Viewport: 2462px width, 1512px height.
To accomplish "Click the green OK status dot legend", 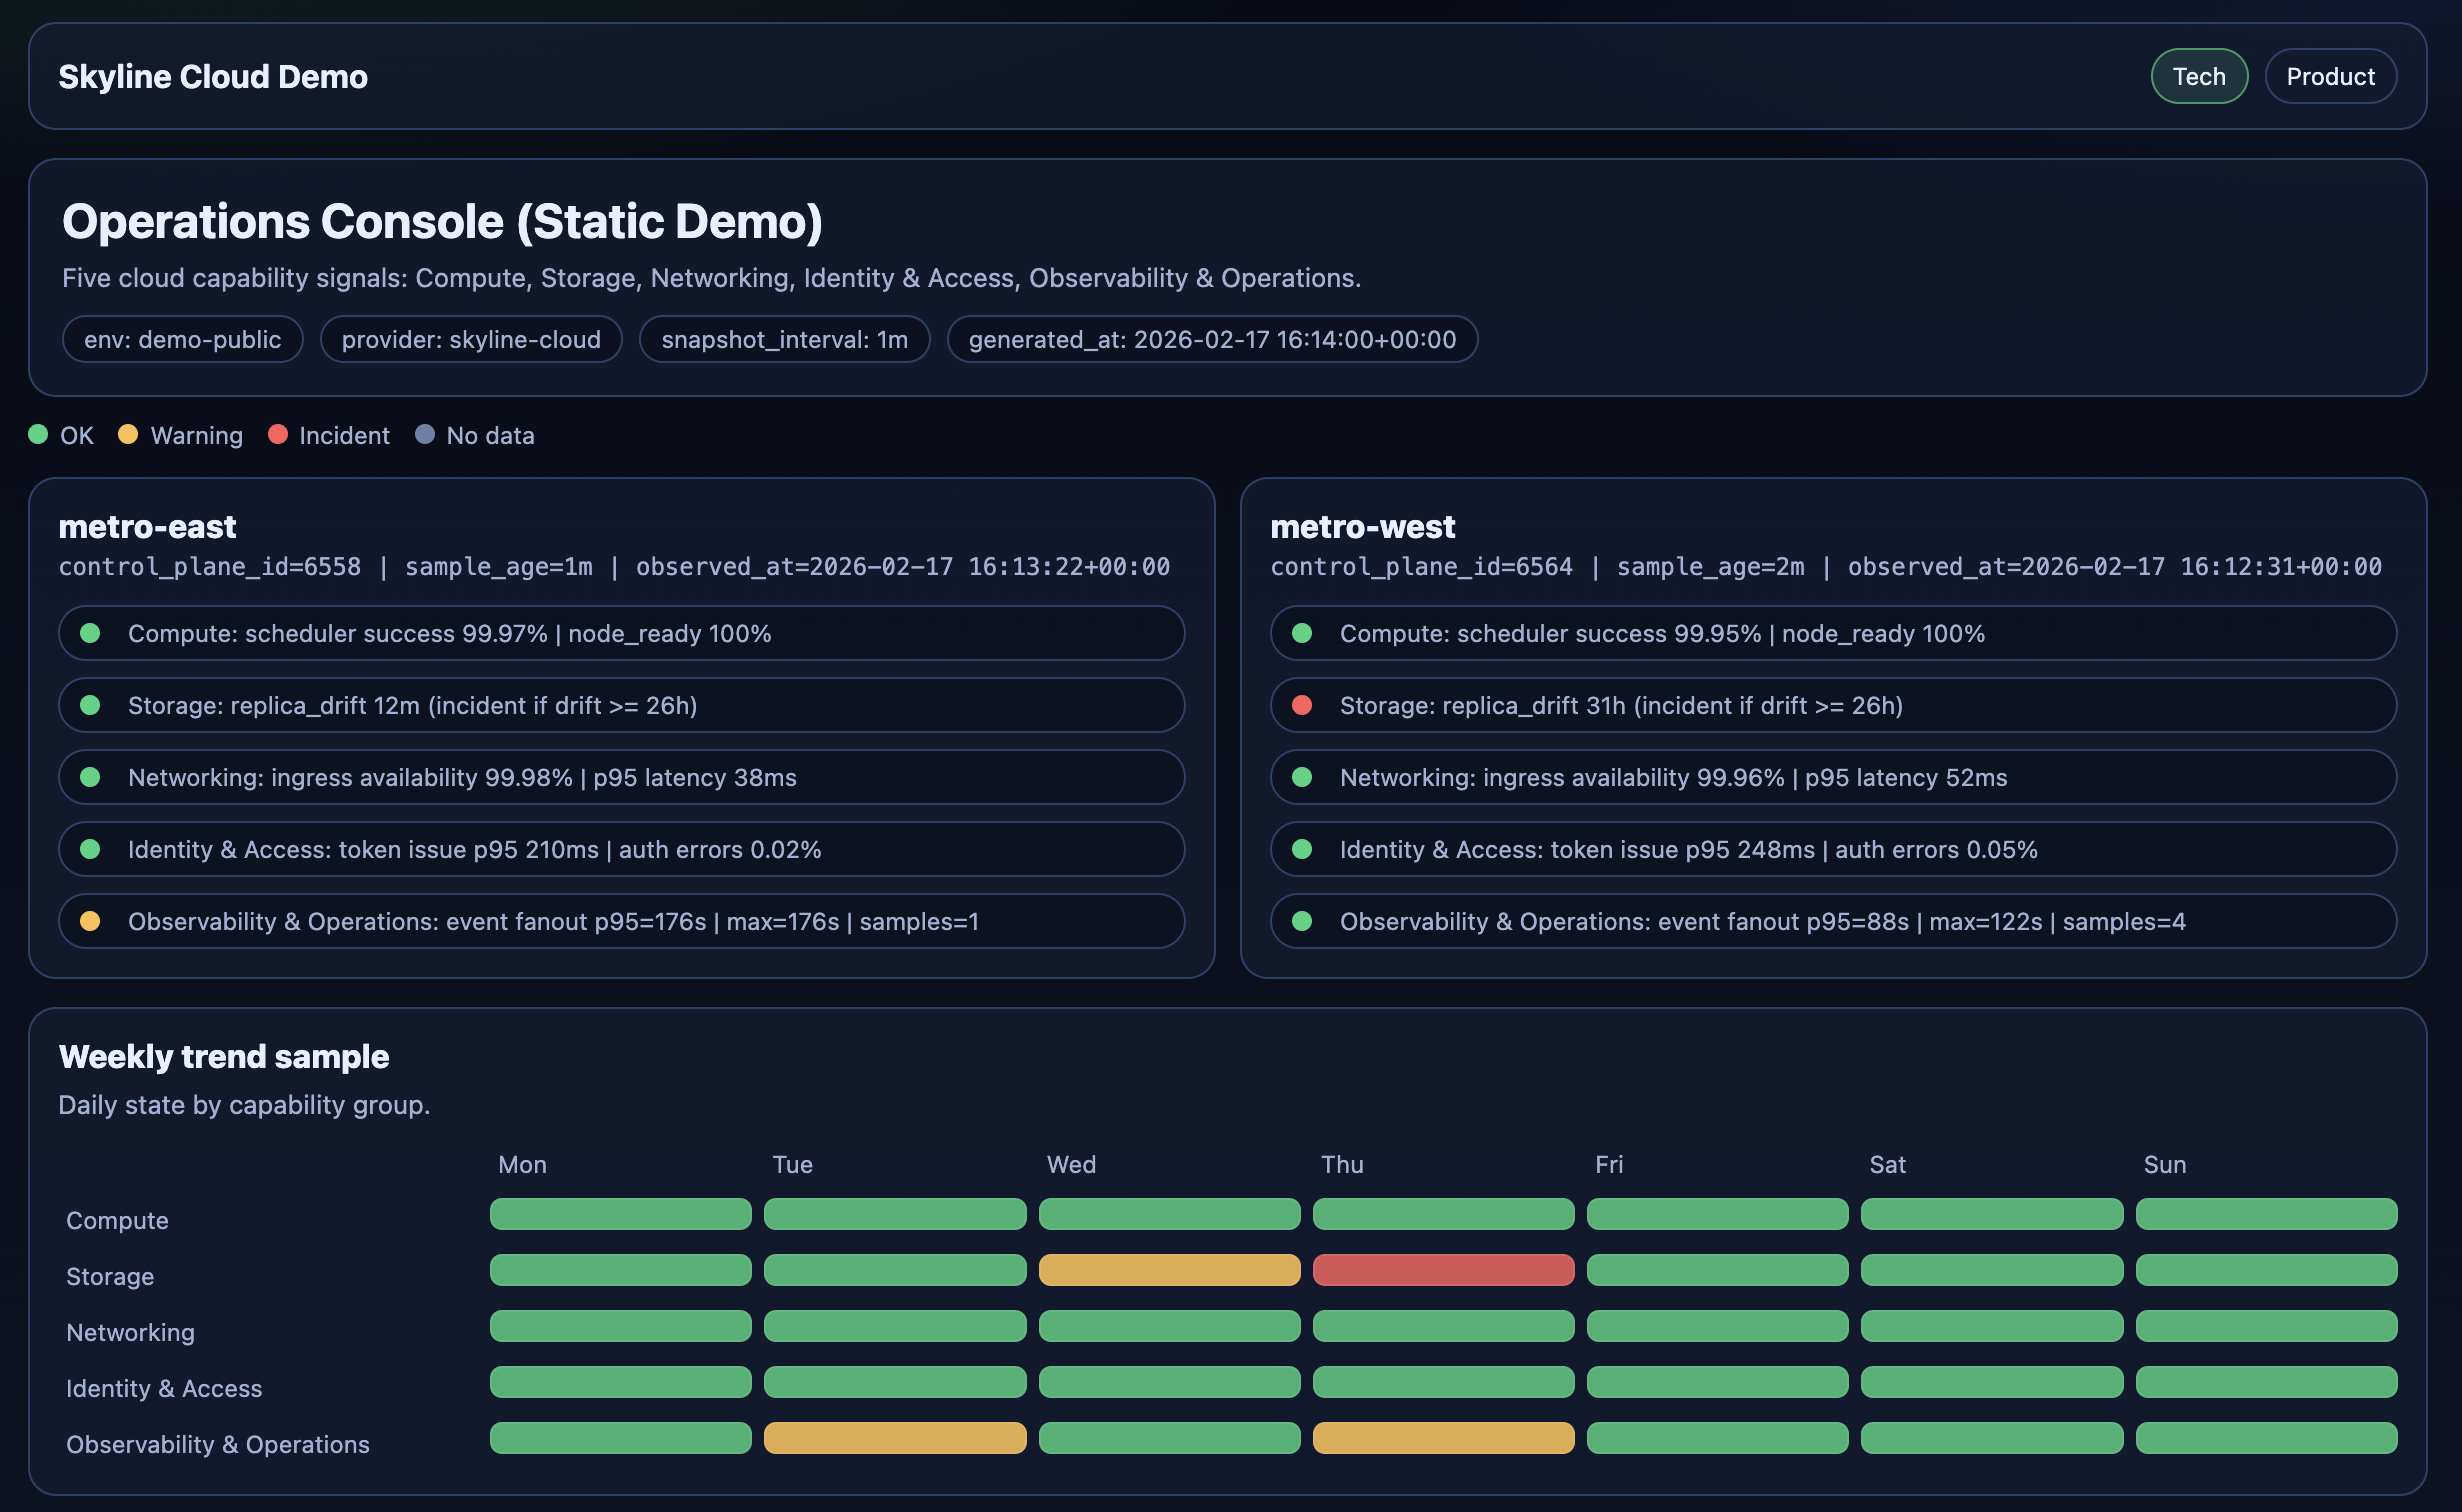I will [38, 435].
